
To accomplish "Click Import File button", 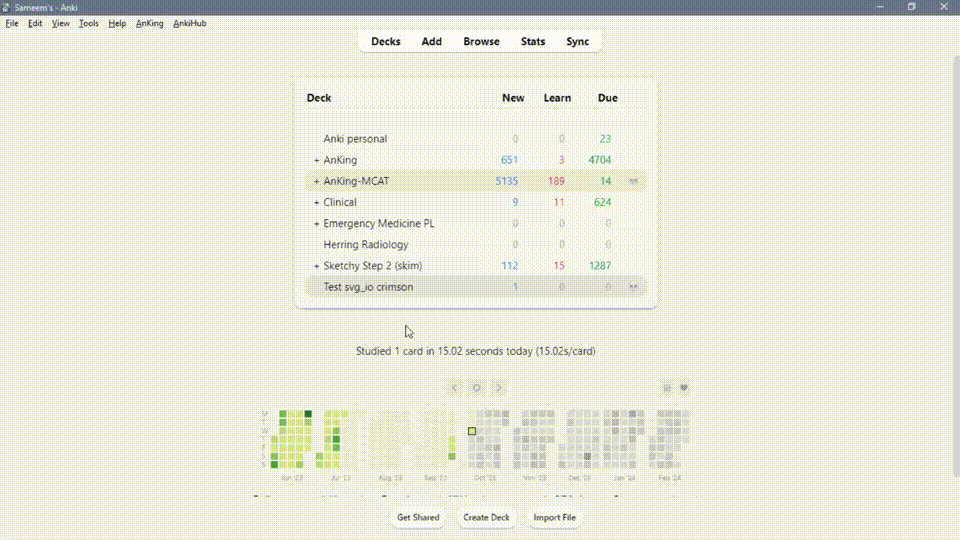I will [555, 517].
